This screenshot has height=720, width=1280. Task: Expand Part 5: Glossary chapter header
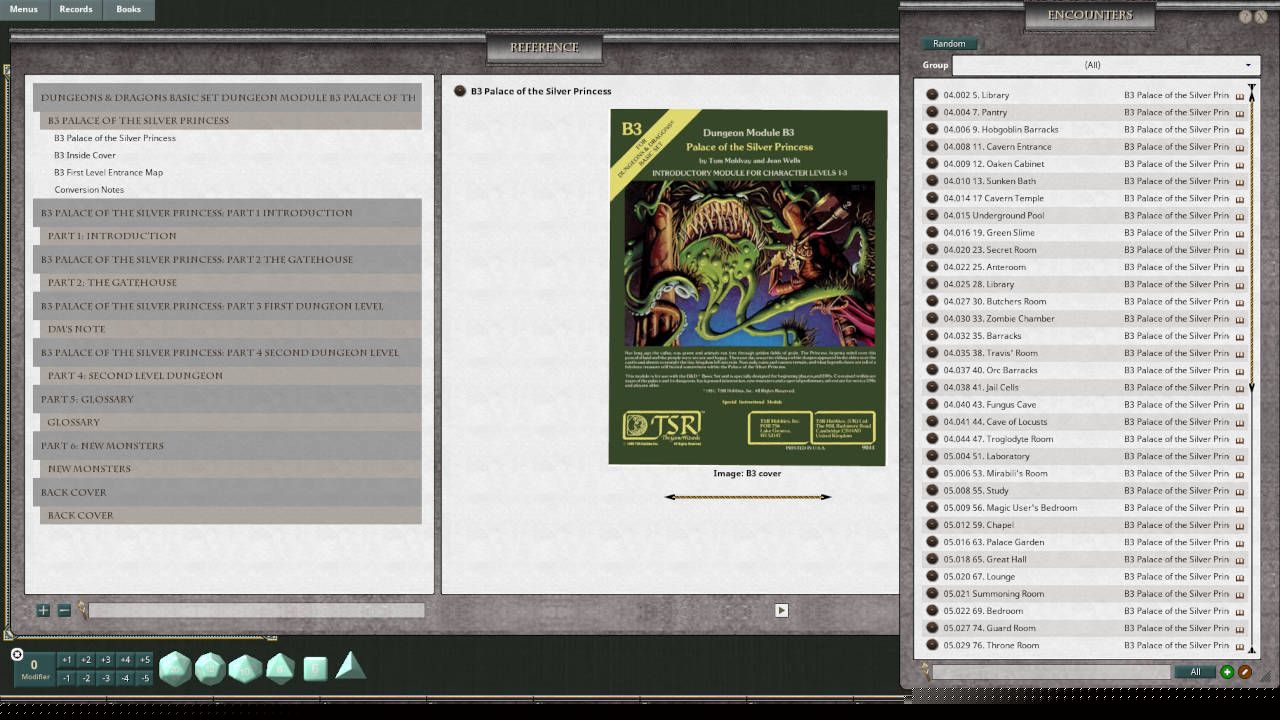[x=227, y=399]
